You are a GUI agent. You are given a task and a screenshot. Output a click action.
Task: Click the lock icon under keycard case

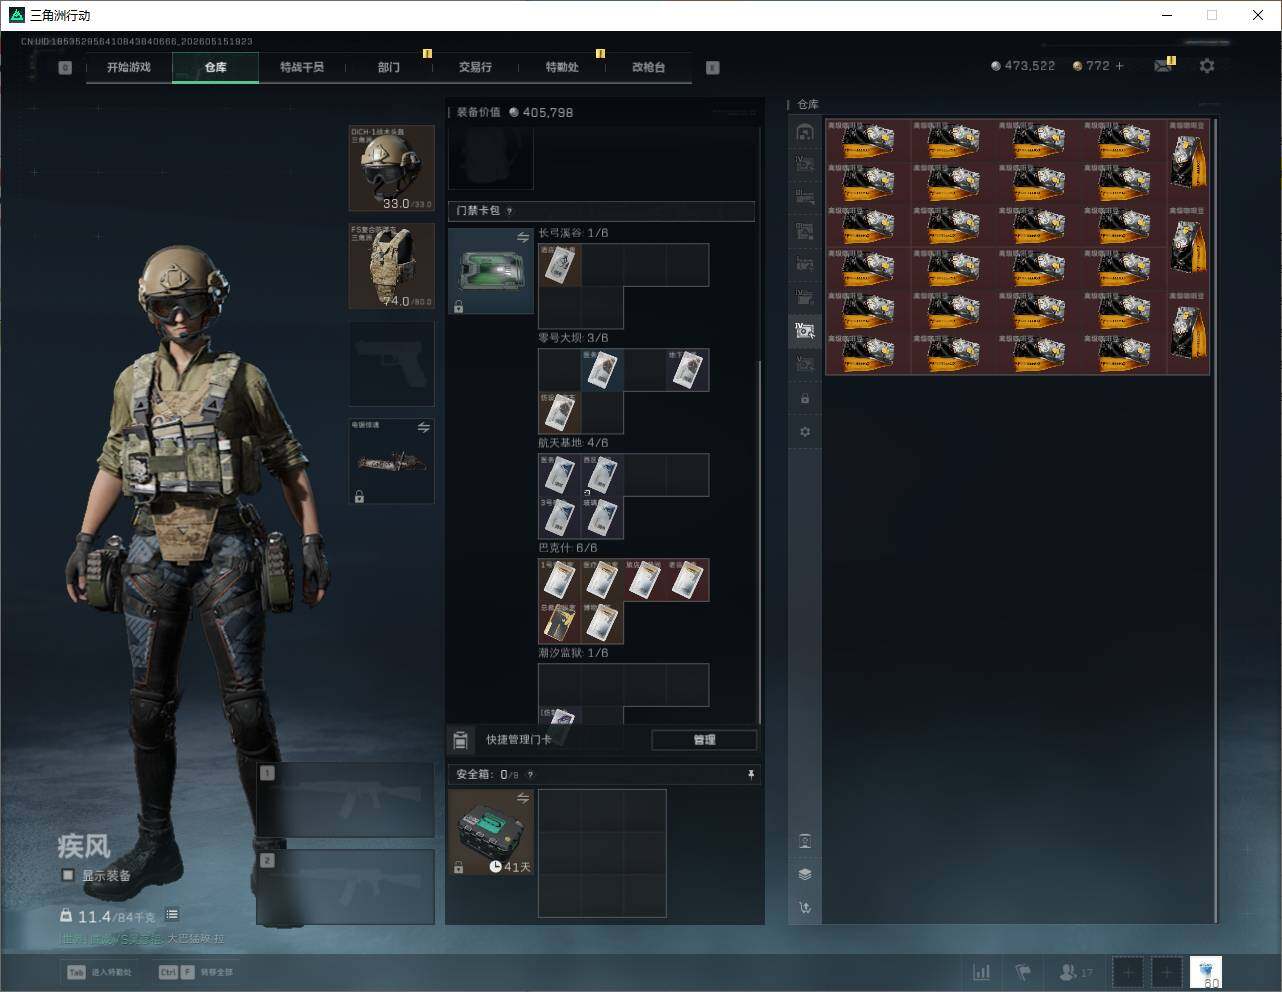458,307
